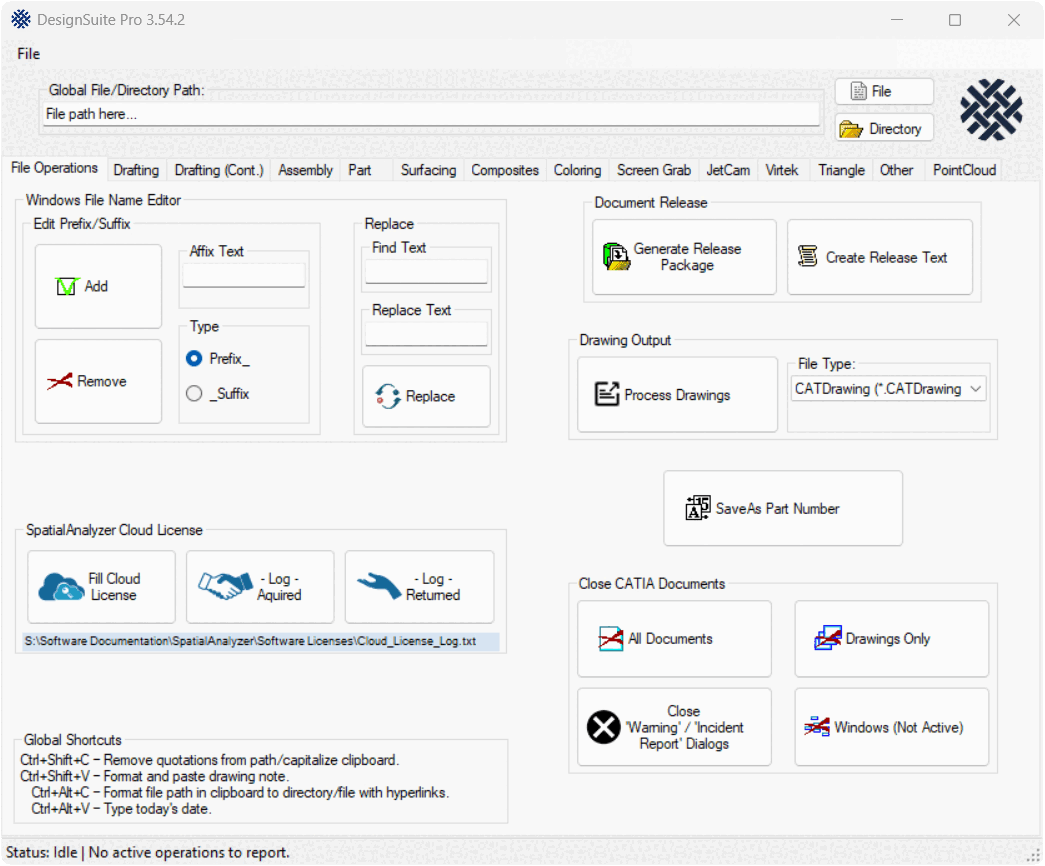Switch to the Drafting (Cont.) tab
Screen dimensions: 1045x866
tap(219, 170)
